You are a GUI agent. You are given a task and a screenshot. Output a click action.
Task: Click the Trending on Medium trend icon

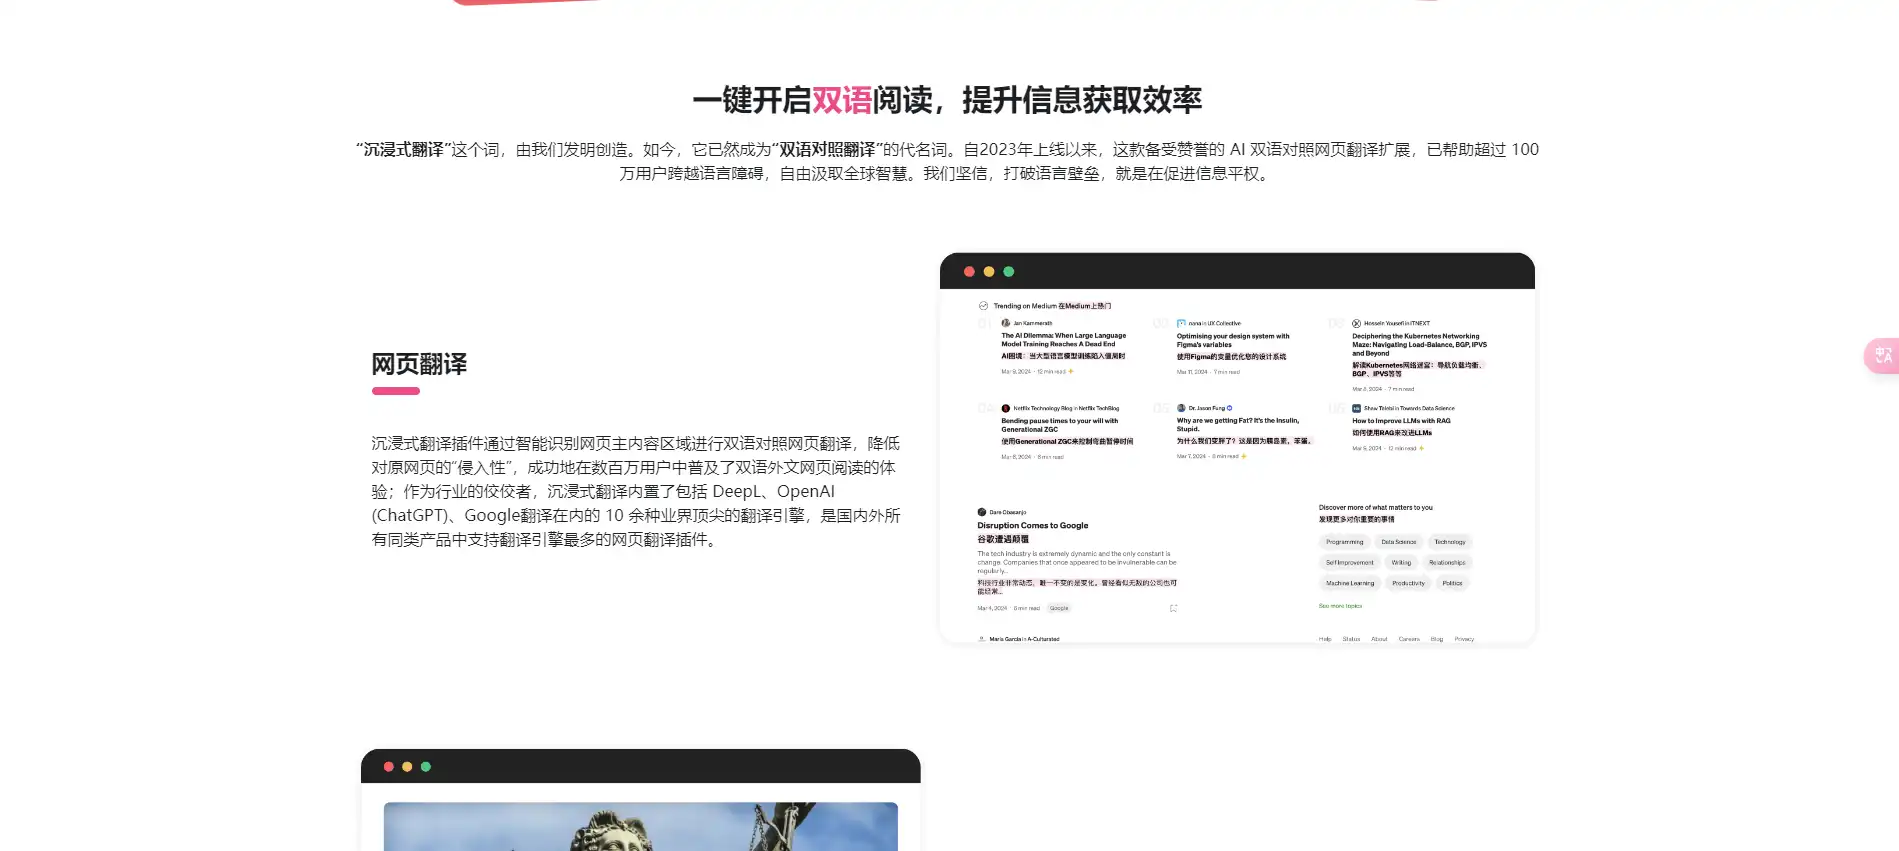tap(983, 306)
